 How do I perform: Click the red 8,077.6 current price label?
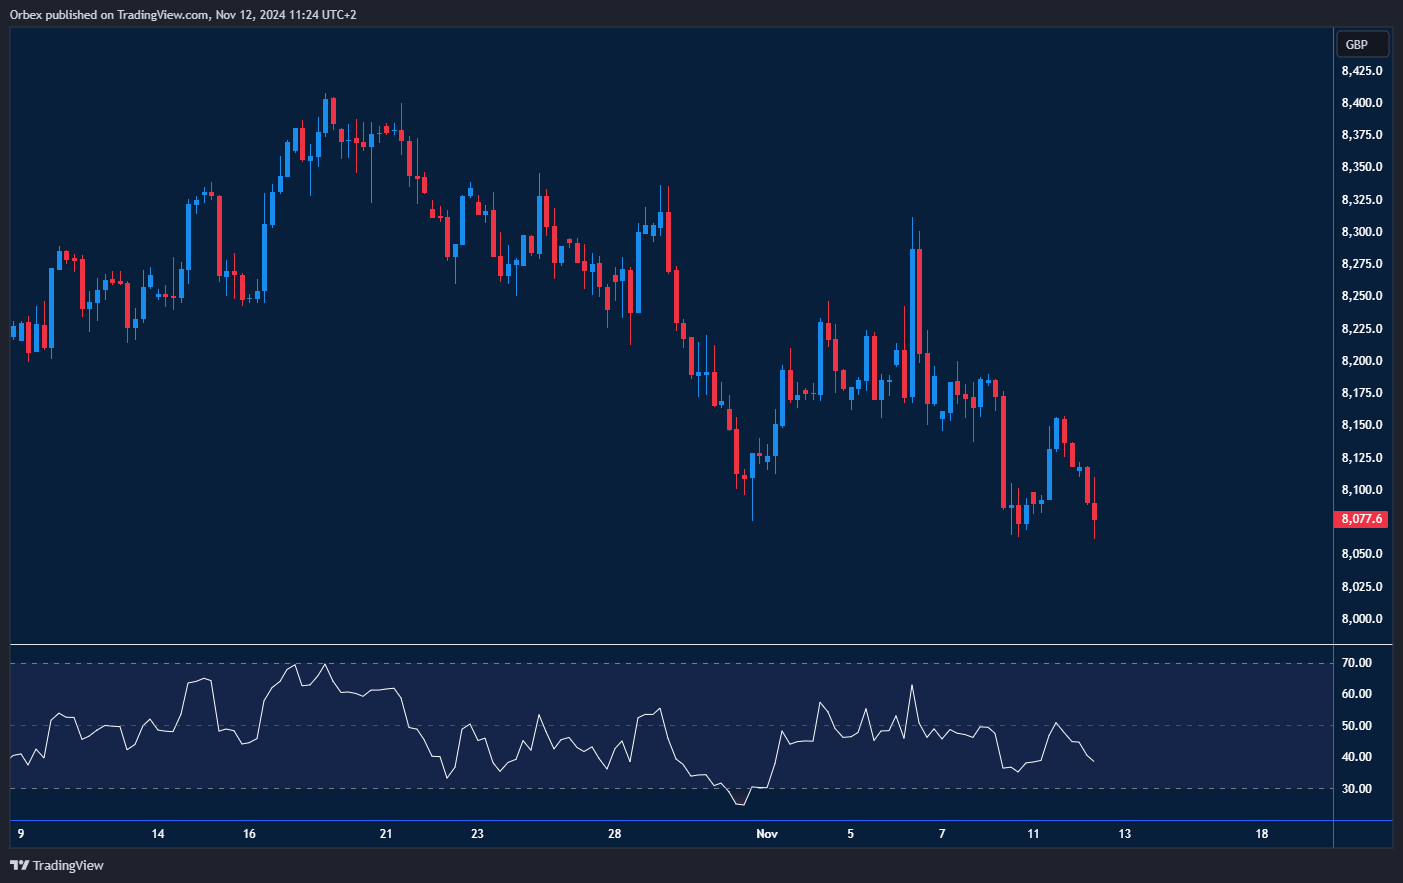(x=1361, y=519)
